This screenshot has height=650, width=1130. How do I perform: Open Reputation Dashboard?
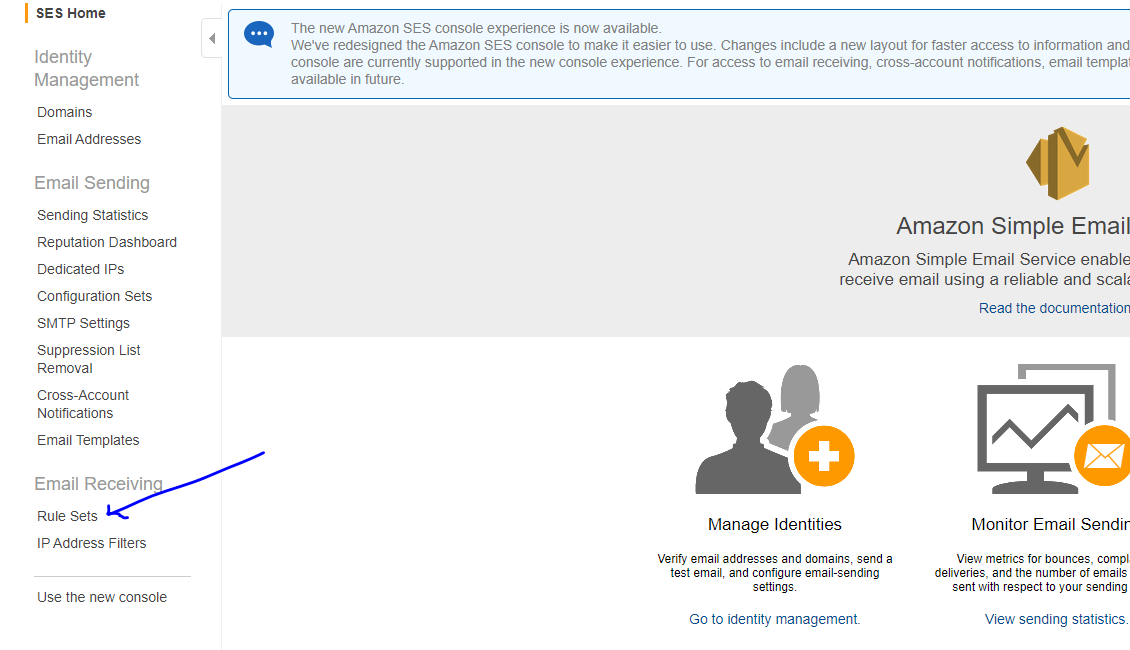pos(107,242)
